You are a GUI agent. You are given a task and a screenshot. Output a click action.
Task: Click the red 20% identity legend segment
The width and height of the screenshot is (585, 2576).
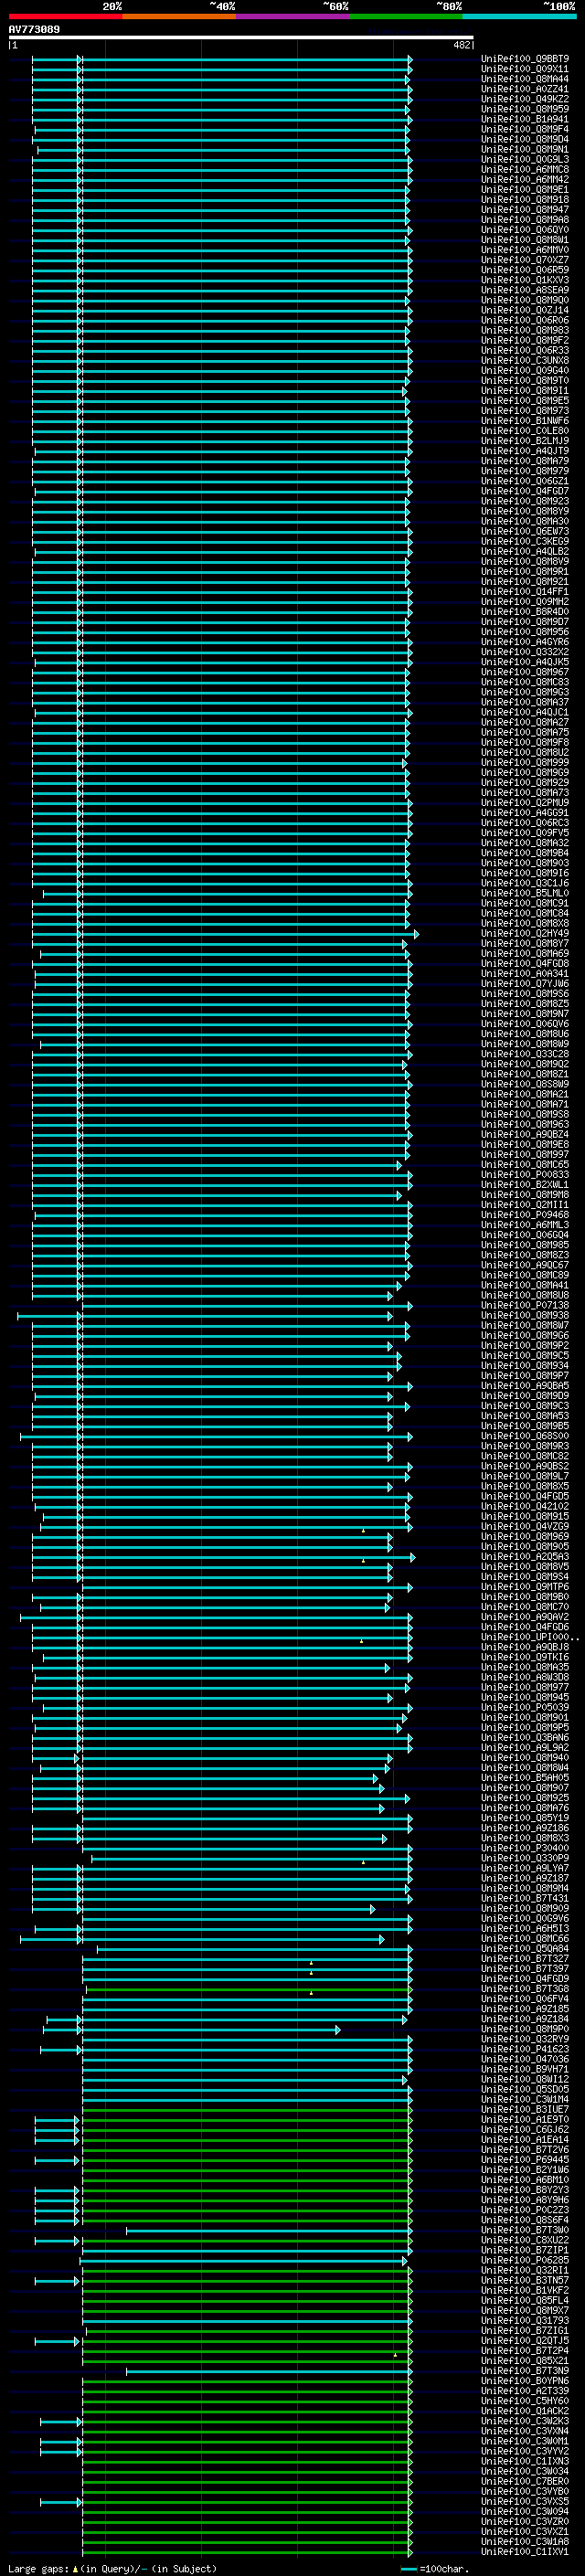point(66,16)
